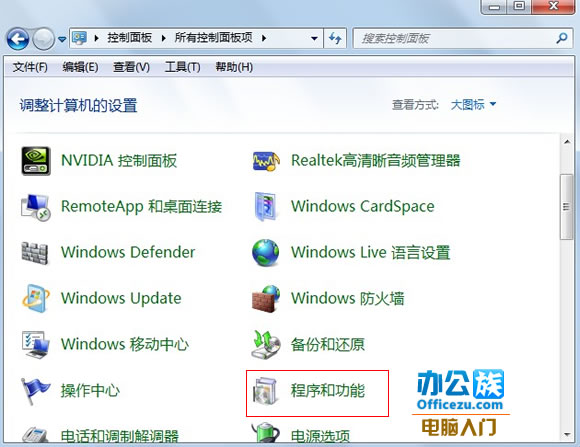Open the 文件(F) menu

click(x=30, y=67)
